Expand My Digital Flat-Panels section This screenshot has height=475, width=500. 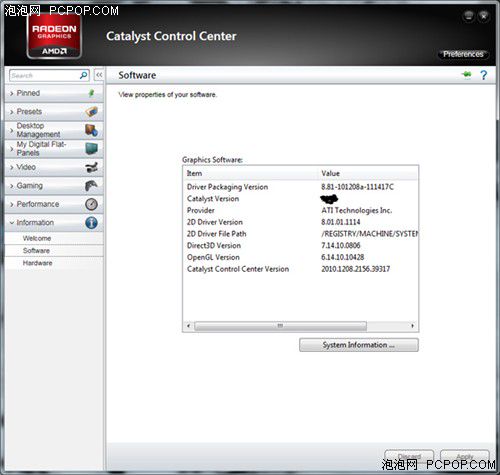[x=54, y=149]
